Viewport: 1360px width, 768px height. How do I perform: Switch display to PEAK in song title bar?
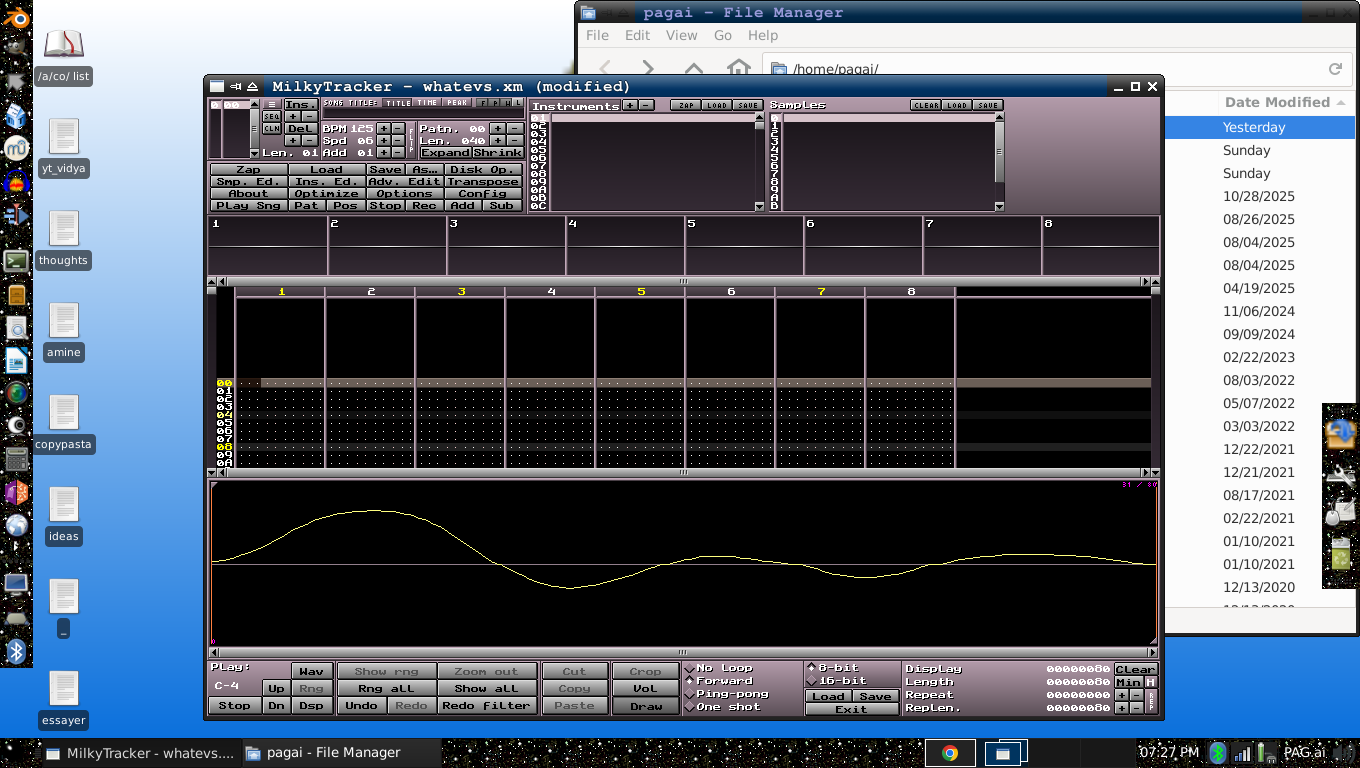pyautogui.click(x=457, y=103)
